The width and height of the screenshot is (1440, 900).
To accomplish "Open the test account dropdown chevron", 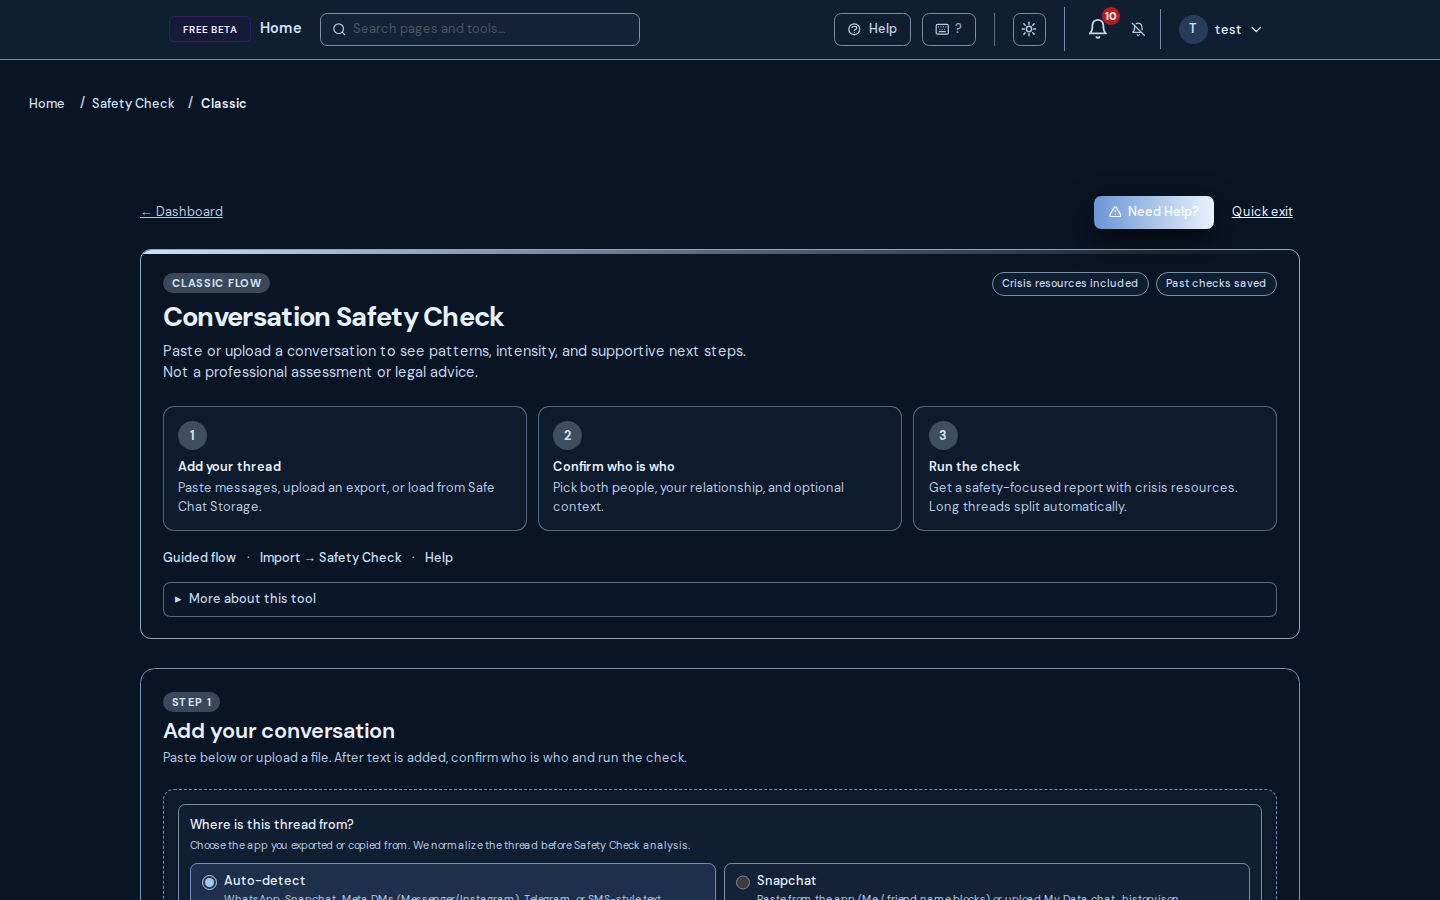I will coord(1256,29).
